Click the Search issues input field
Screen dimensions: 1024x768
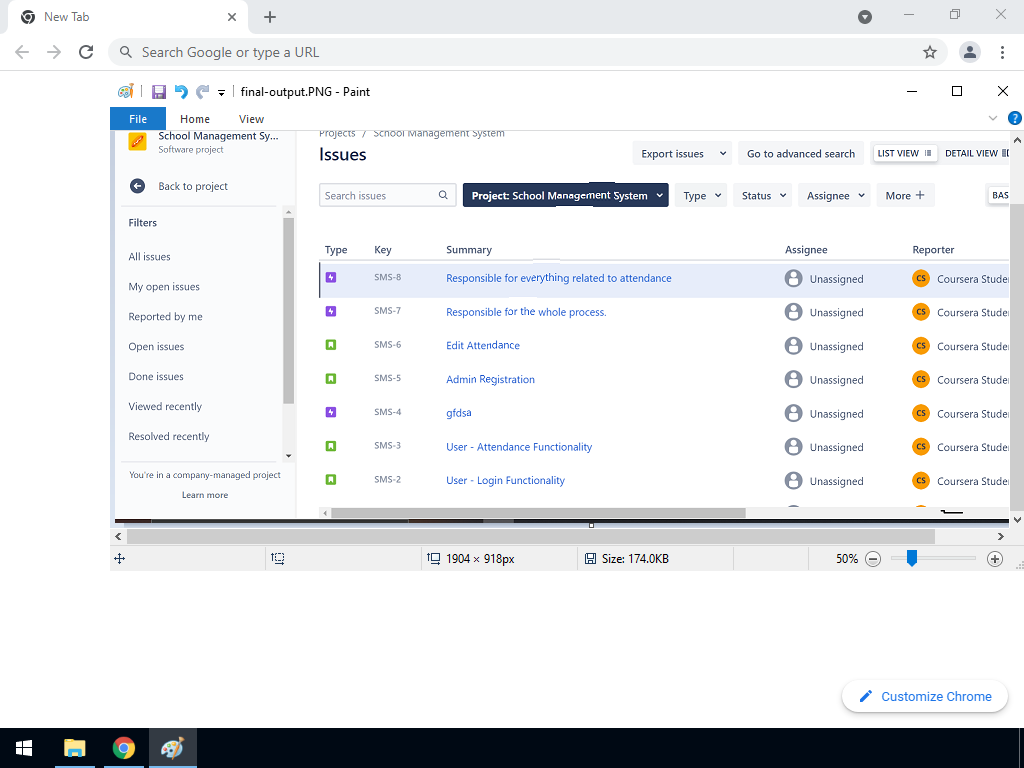click(387, 195)
